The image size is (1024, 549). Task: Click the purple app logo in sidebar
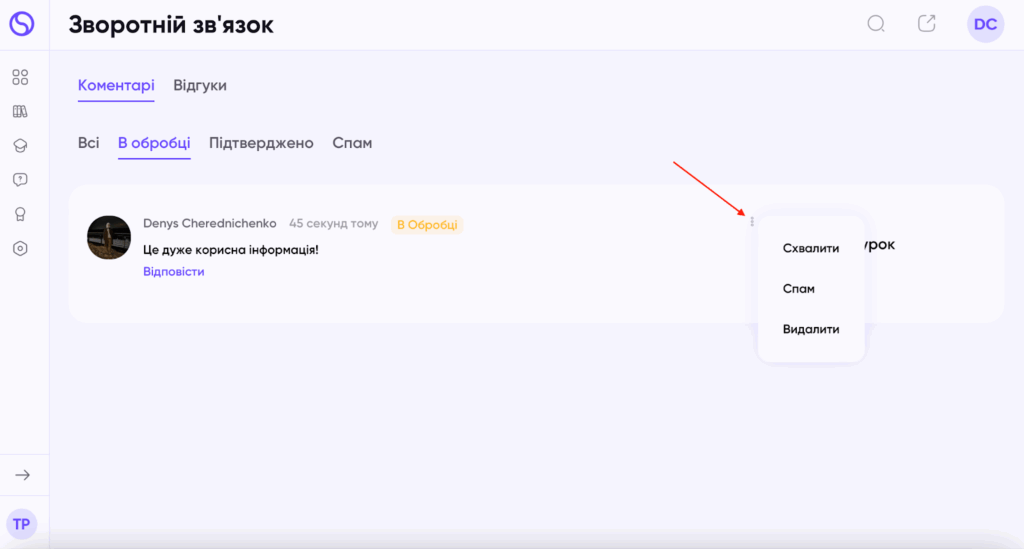[x=21, y=24]
